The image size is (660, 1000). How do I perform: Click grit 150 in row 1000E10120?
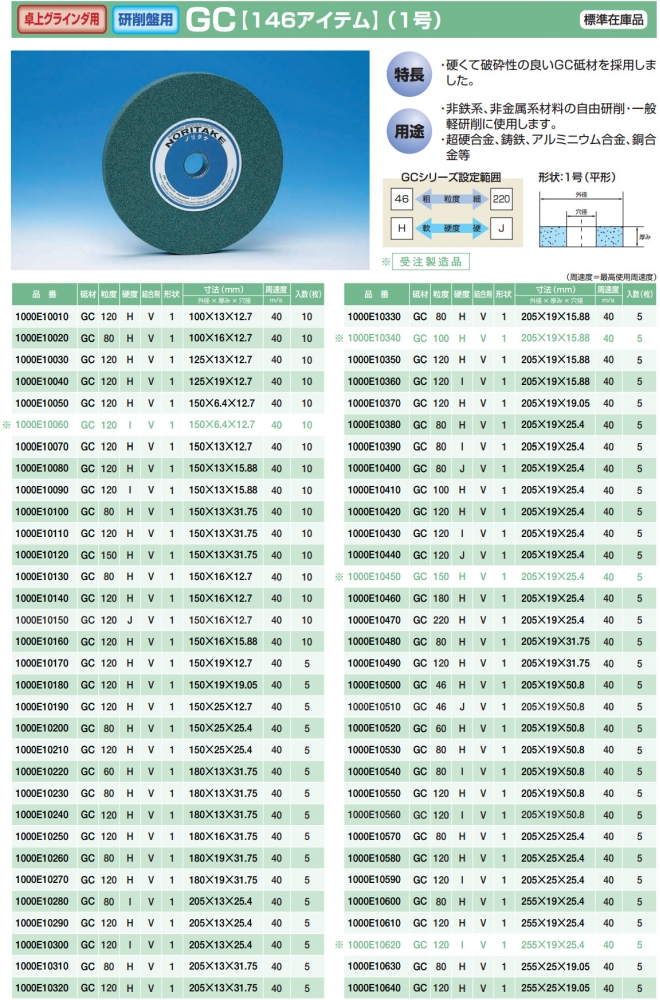[x=109, y=555]
